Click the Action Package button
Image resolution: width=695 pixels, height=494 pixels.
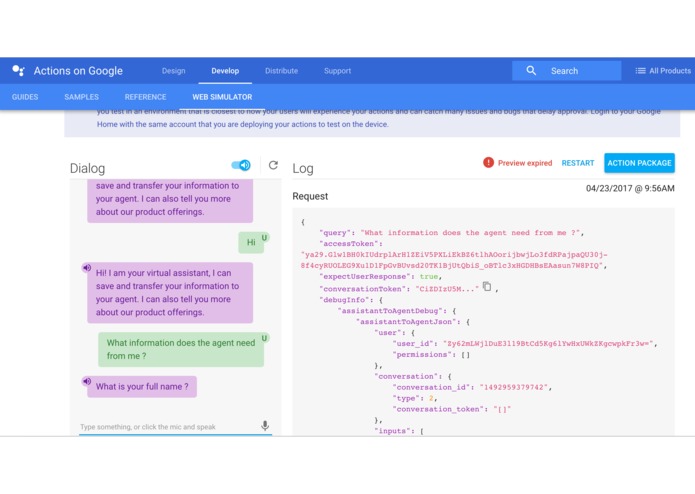point(639,163)
